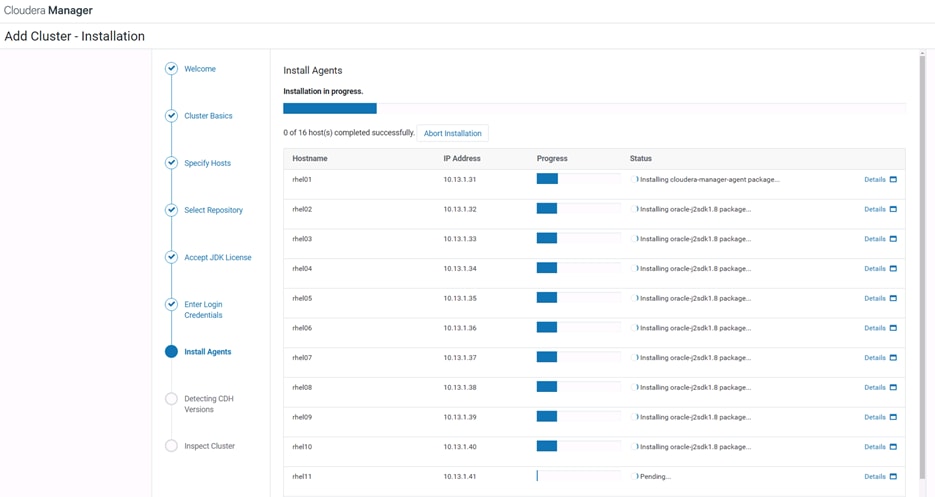Click the progress bar for rhel01
Screen dimensions: 935x497
578,178
